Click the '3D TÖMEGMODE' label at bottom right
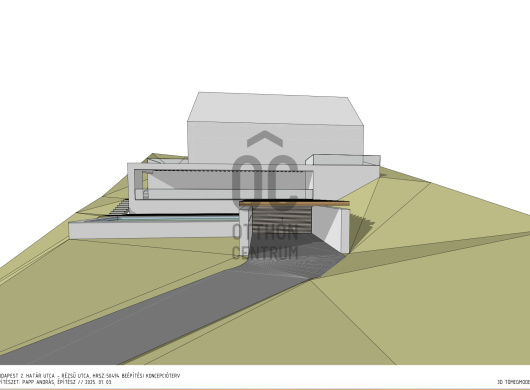The image size is (530, 390). (513, 382)
